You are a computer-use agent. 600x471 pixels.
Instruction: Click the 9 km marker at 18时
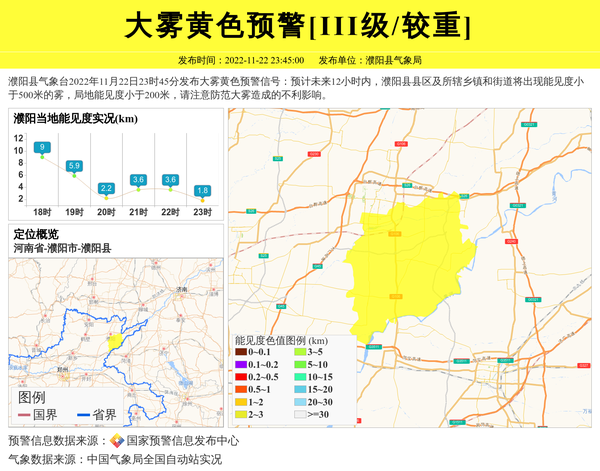pos(42,148)
